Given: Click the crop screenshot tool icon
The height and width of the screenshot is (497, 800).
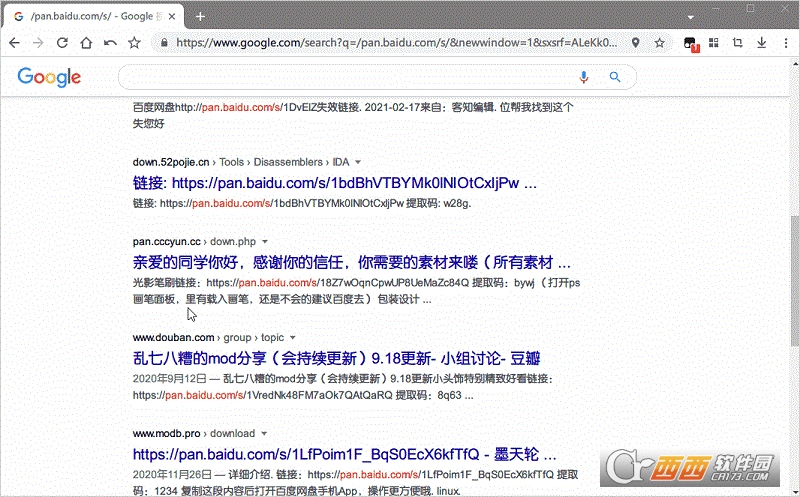Looking at the screenshot, I should 738,43.
